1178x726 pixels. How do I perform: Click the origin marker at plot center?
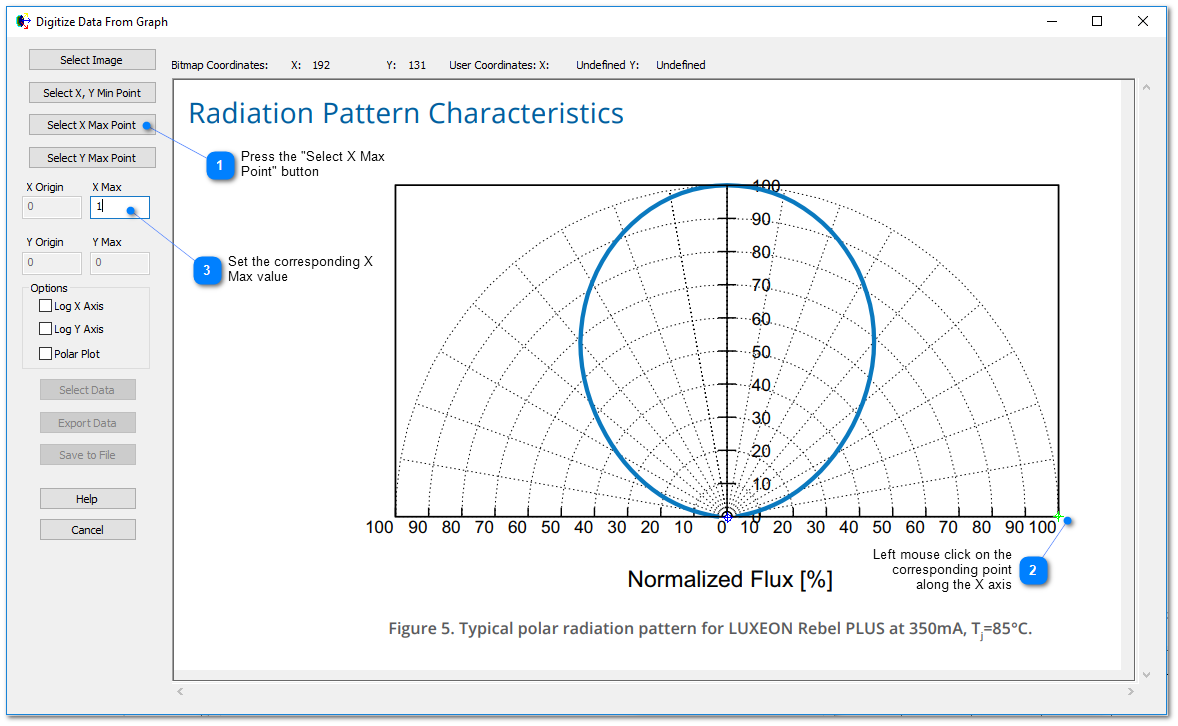(727, 517)
